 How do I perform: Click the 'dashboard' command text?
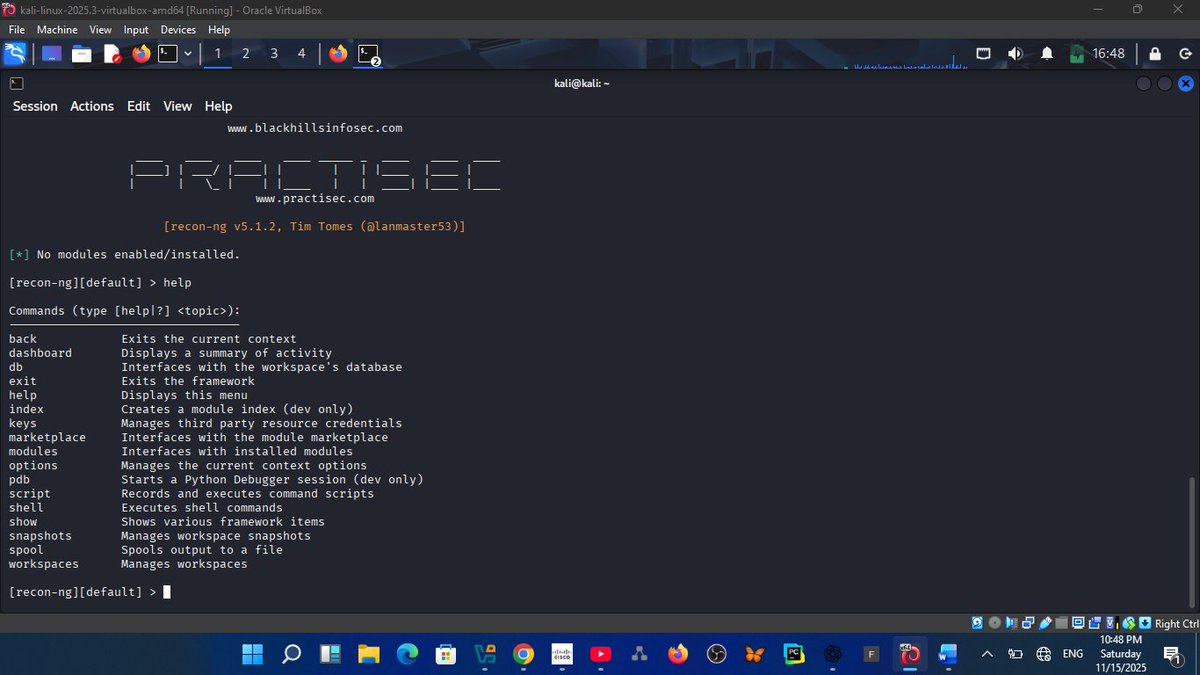pyautogui.click(x=40, y=353)
